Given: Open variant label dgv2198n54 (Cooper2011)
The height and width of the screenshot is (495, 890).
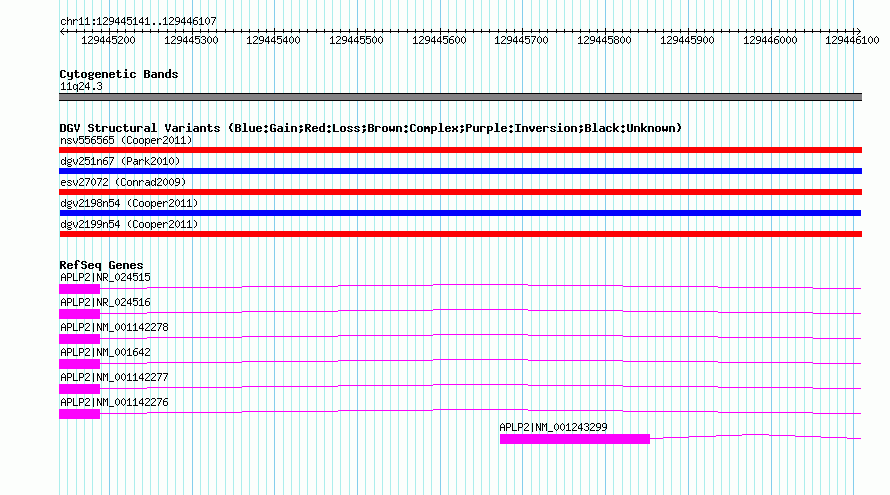Looking at the screenshot, I should [x=129, y=203].
